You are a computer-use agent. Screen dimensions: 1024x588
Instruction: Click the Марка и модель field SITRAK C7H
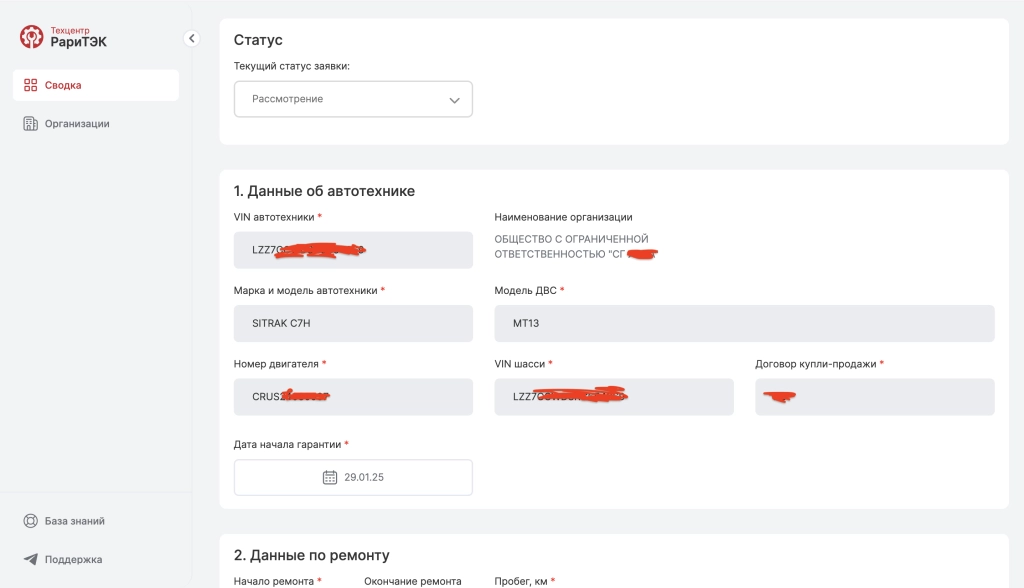pos(352,323)
